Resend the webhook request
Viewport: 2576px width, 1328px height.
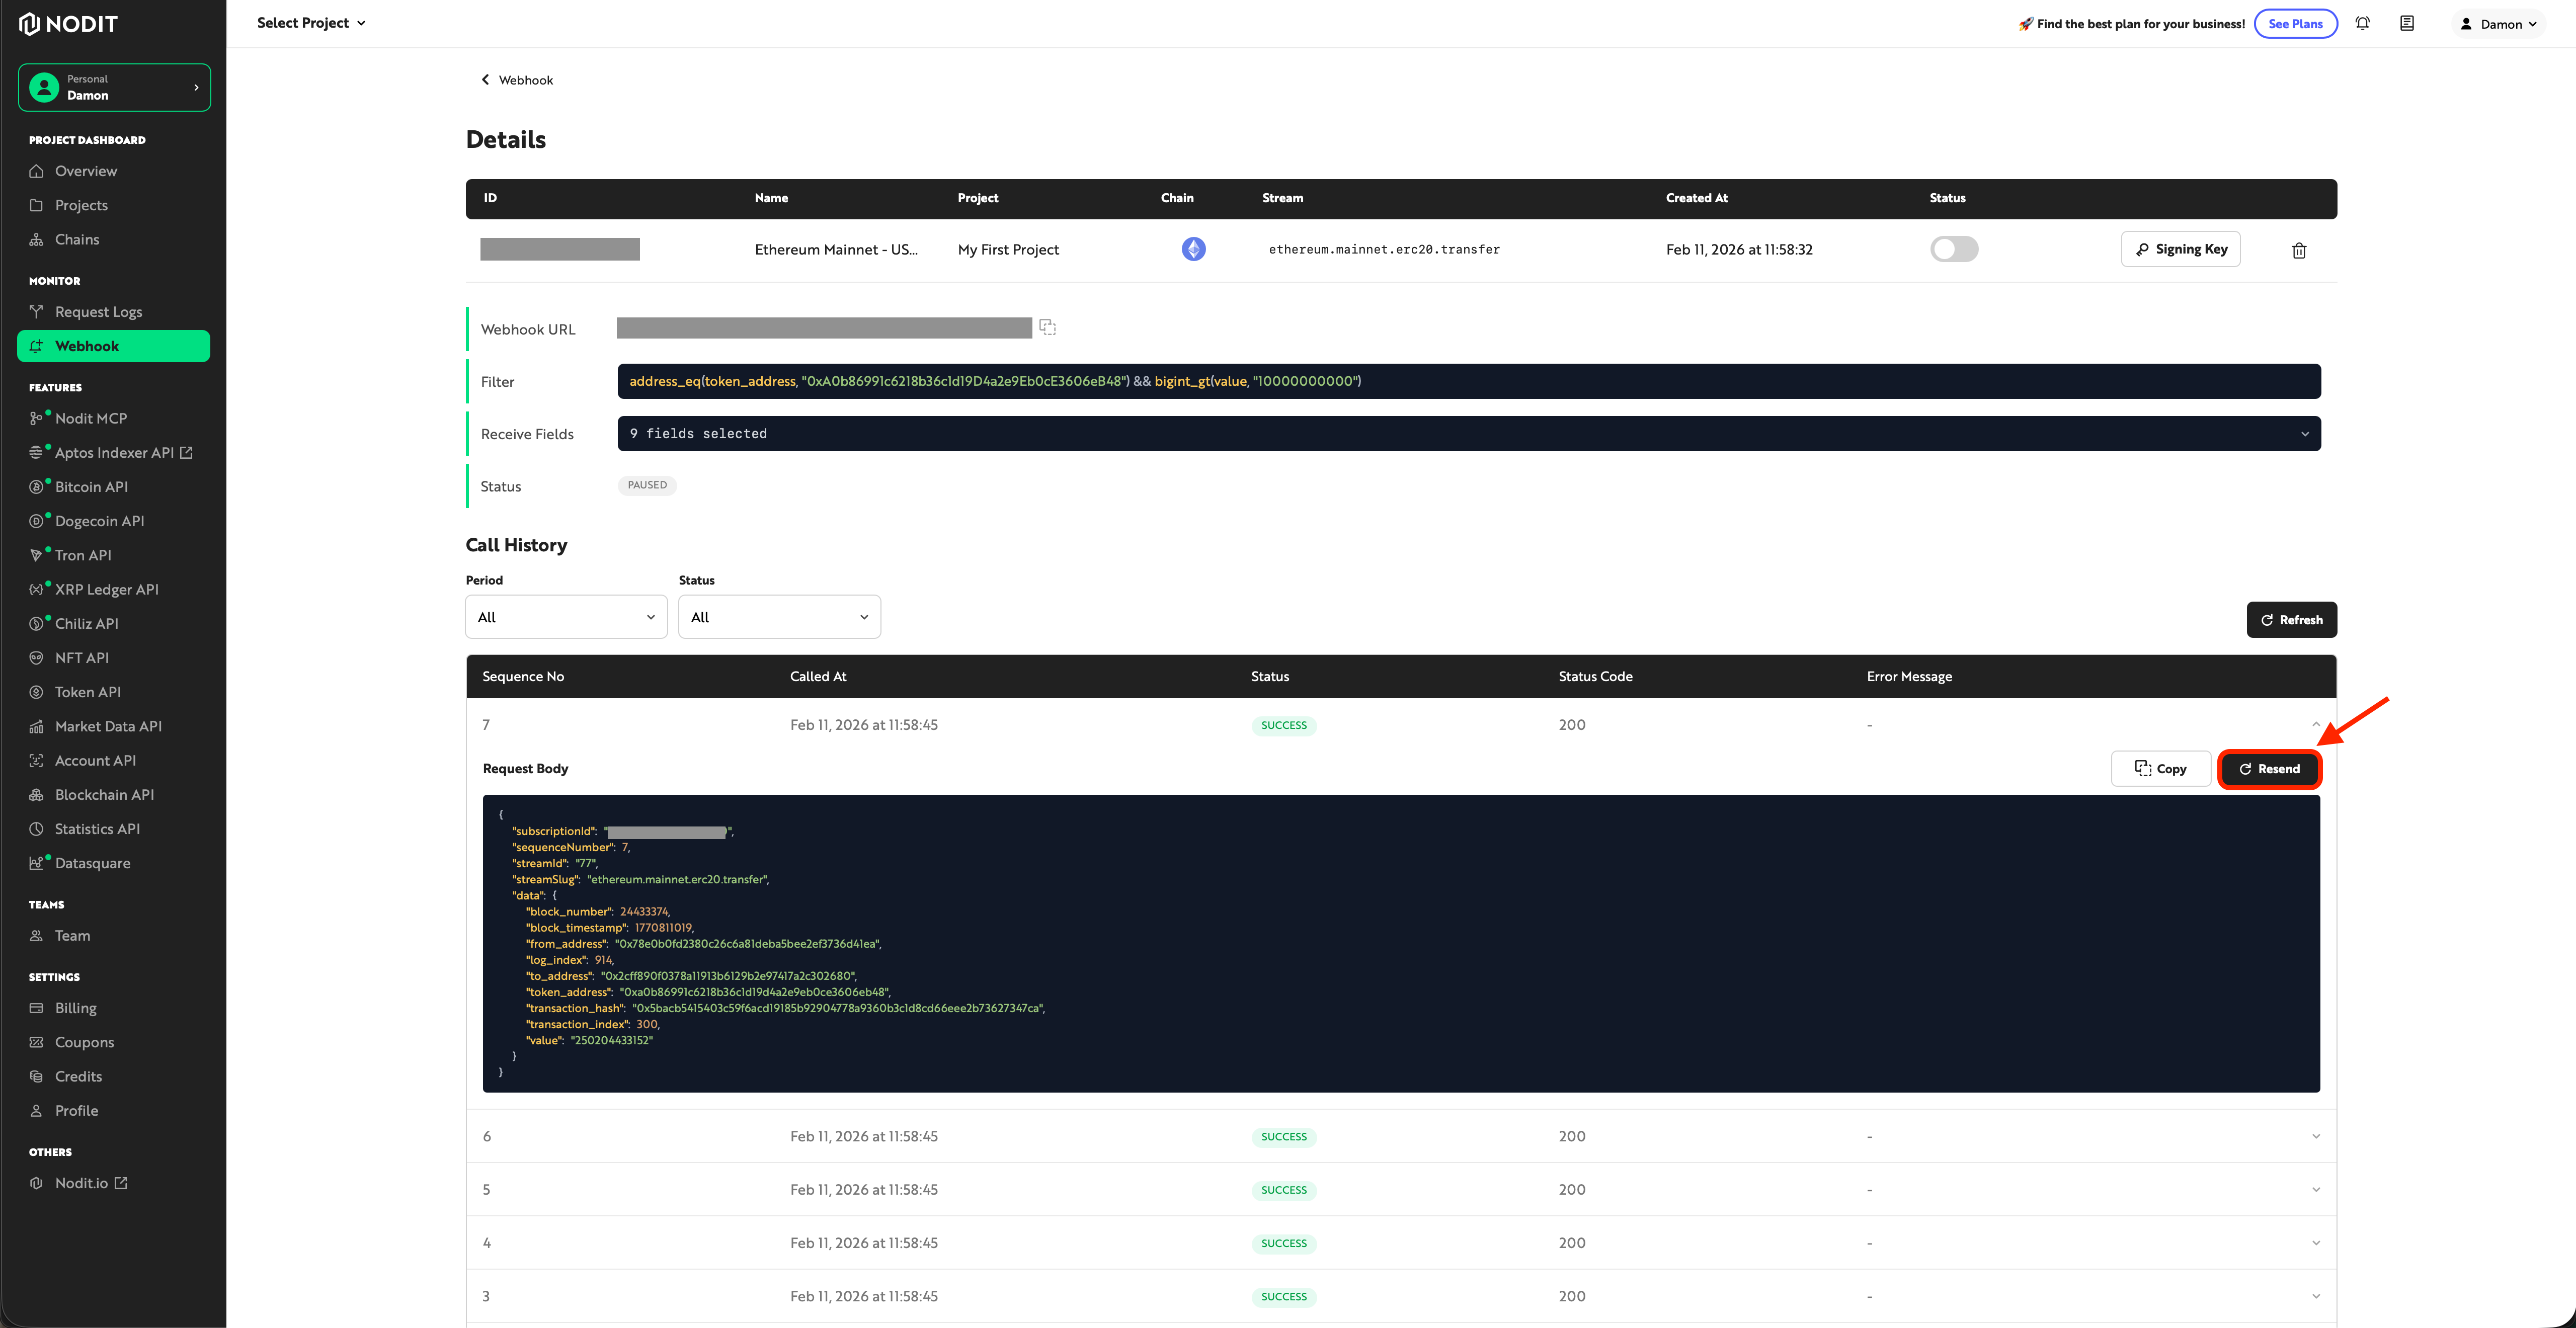tap(2269, 769)
